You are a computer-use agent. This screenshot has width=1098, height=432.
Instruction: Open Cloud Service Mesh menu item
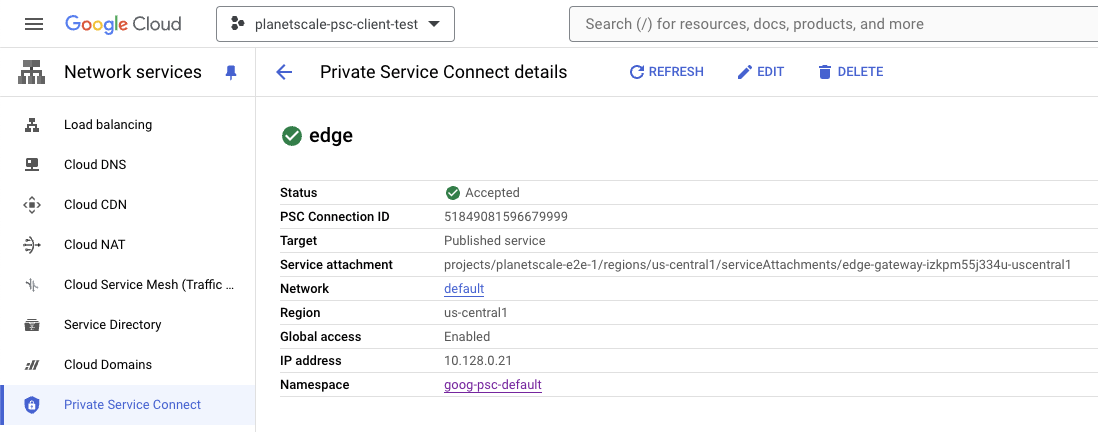coord(149,285)
